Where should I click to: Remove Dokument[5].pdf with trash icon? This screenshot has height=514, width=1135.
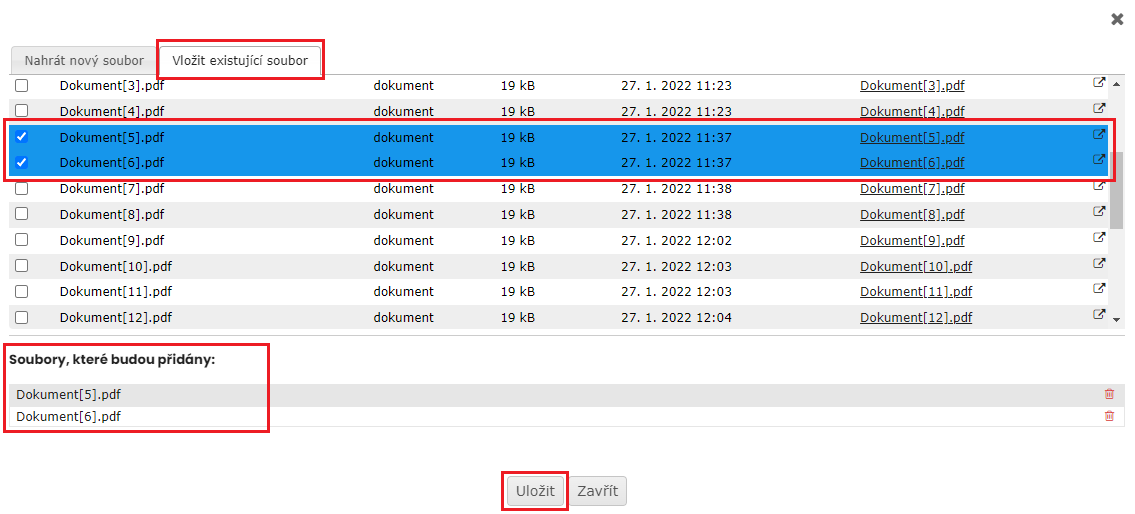pyautogui.click(x=1109, y=395)
